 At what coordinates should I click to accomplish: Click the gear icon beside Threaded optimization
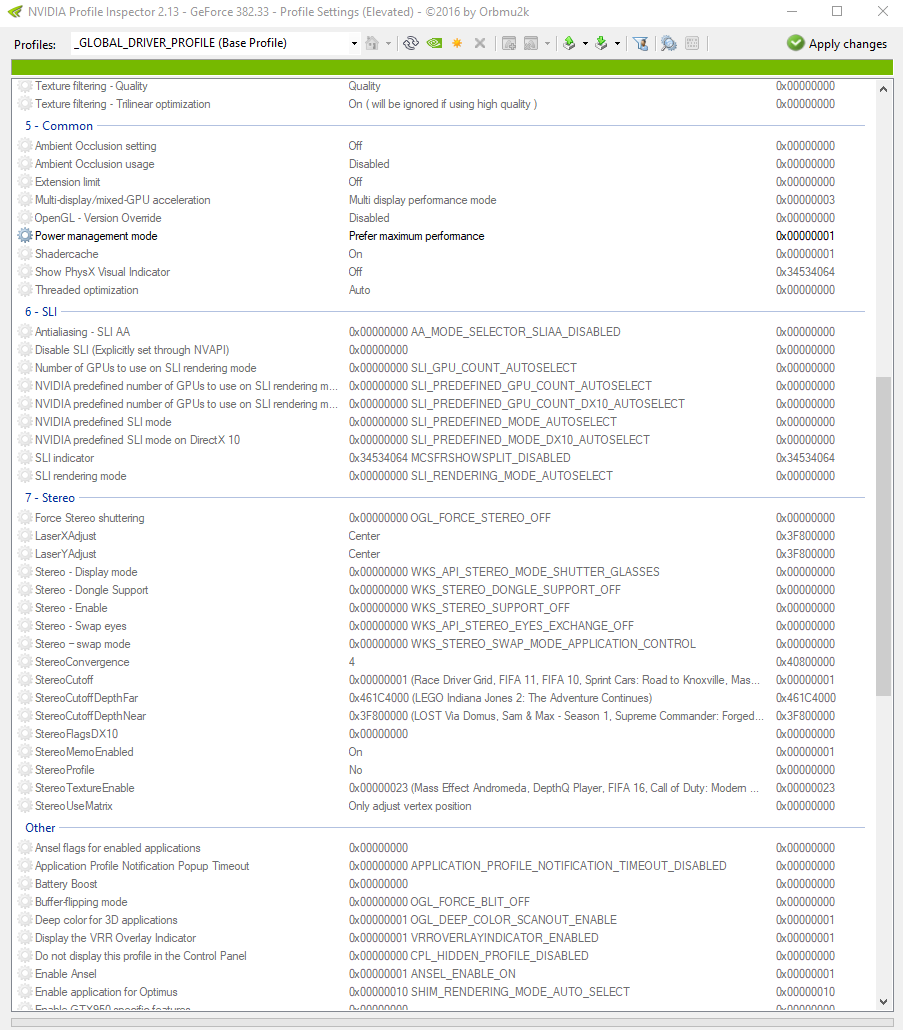(25, 290)
